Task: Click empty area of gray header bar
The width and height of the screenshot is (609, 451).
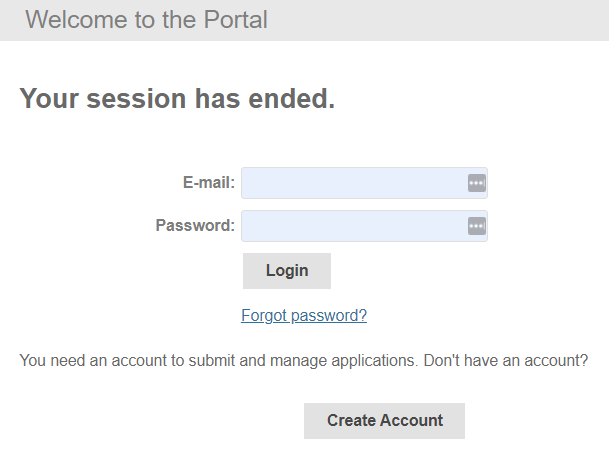Action: pyautogui.click(x=450, y=20)
